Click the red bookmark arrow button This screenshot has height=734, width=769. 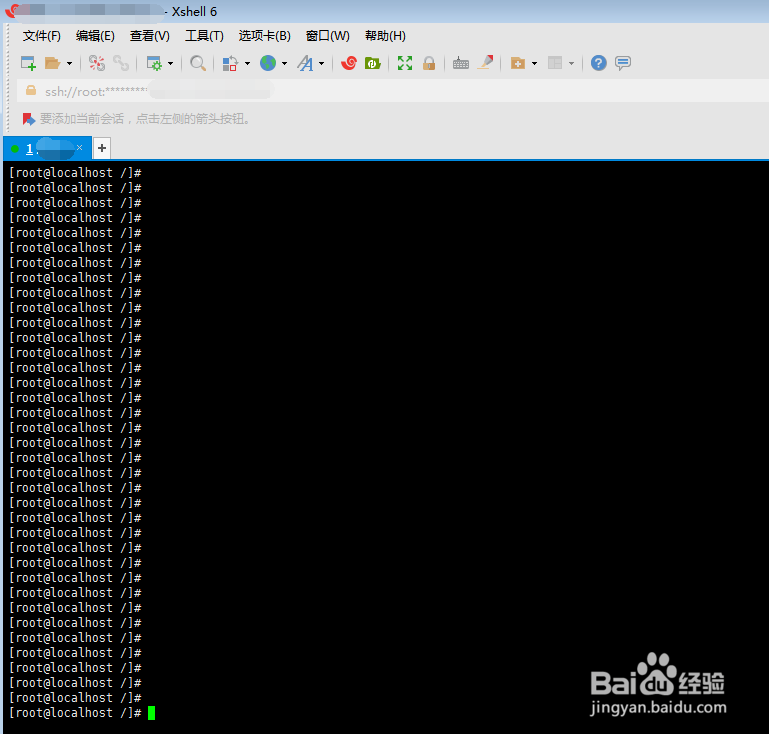coord(28,119)
